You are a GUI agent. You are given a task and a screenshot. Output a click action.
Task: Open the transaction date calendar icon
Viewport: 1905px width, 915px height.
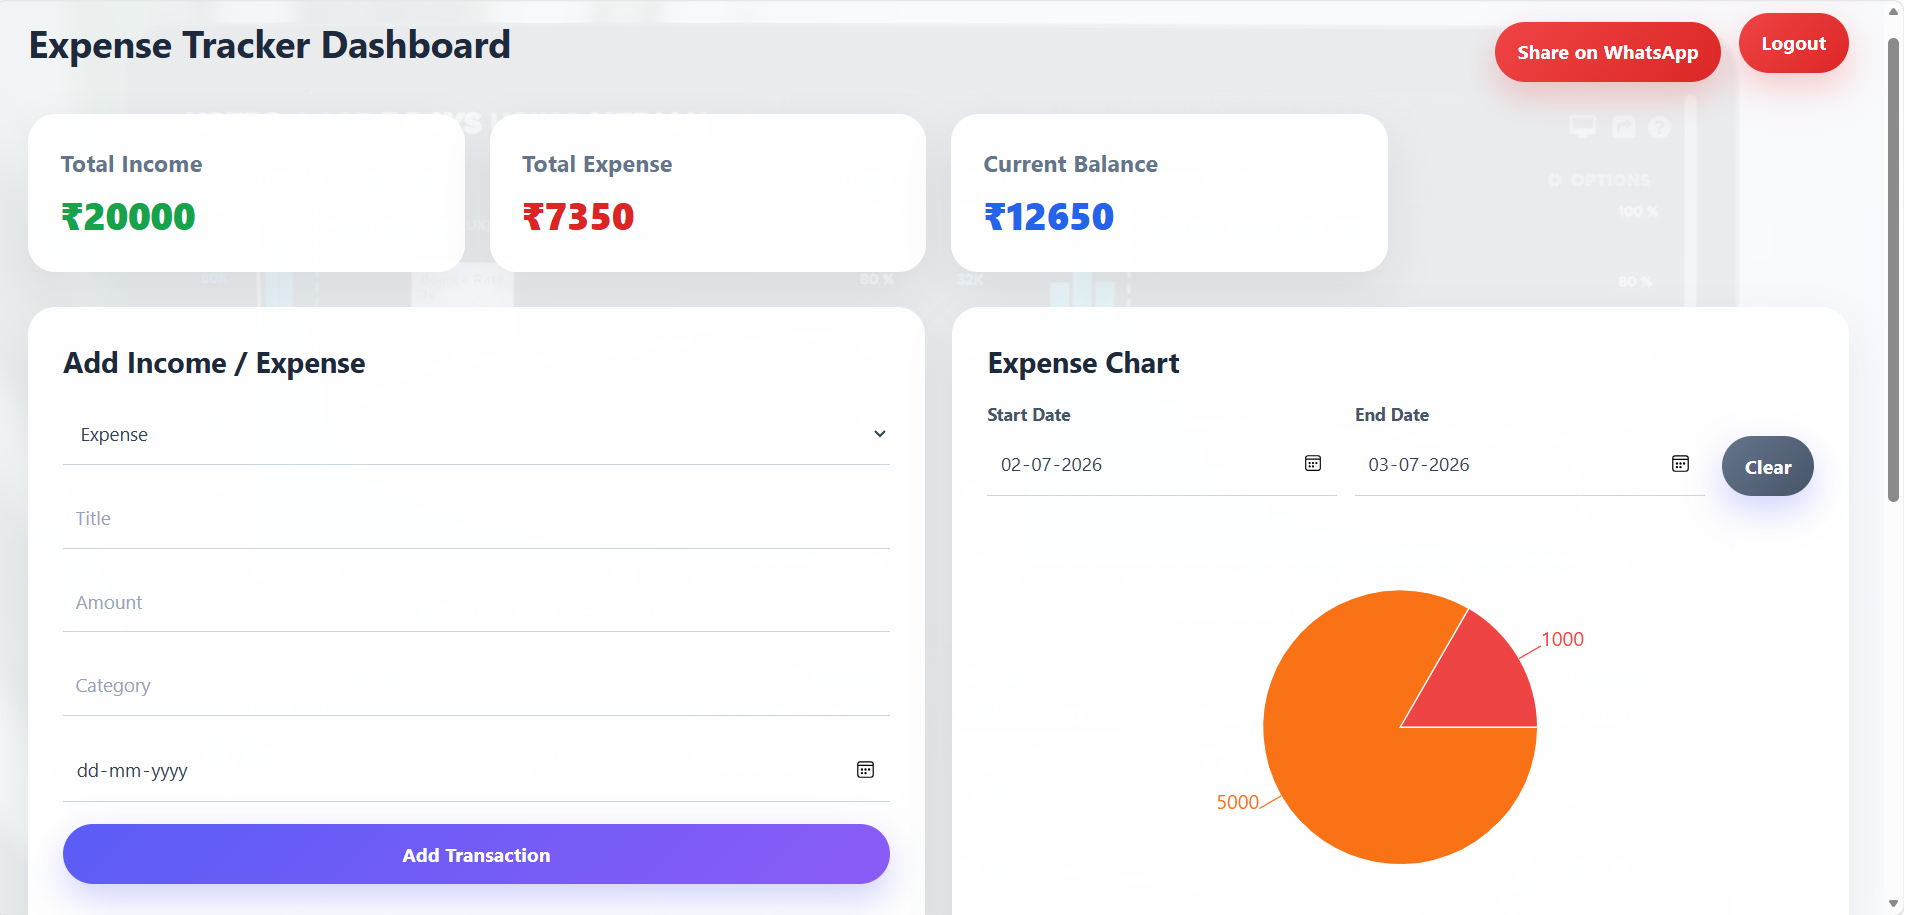click(x=865, y=769)
